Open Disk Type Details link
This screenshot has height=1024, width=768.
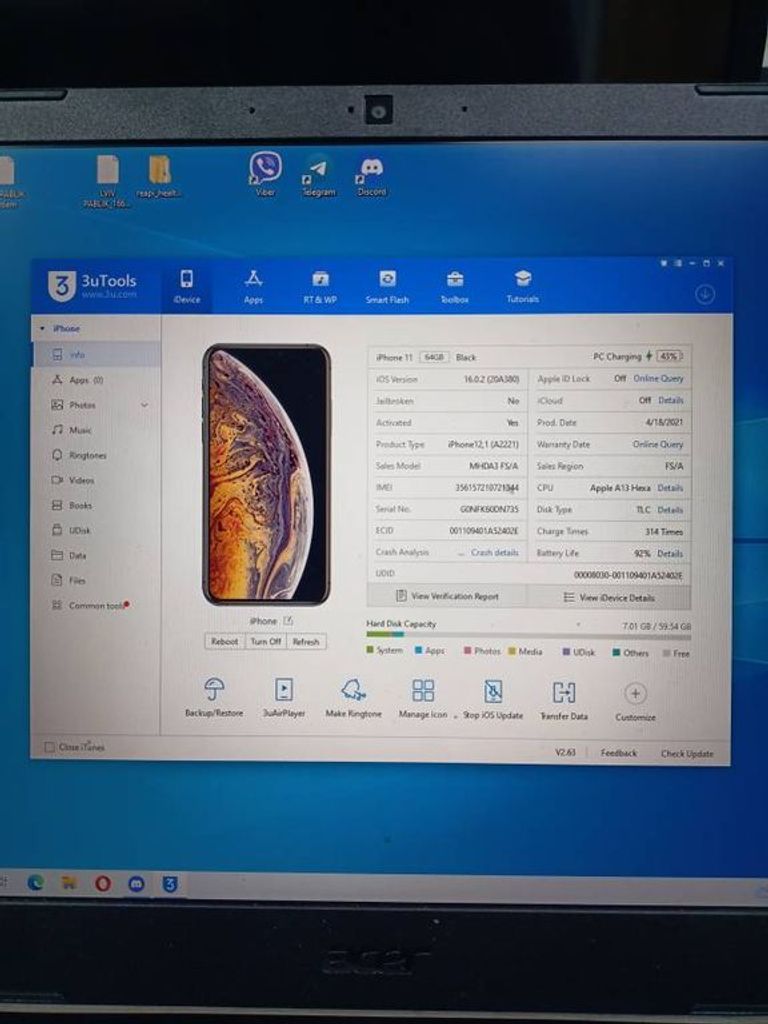pos(670,510)
